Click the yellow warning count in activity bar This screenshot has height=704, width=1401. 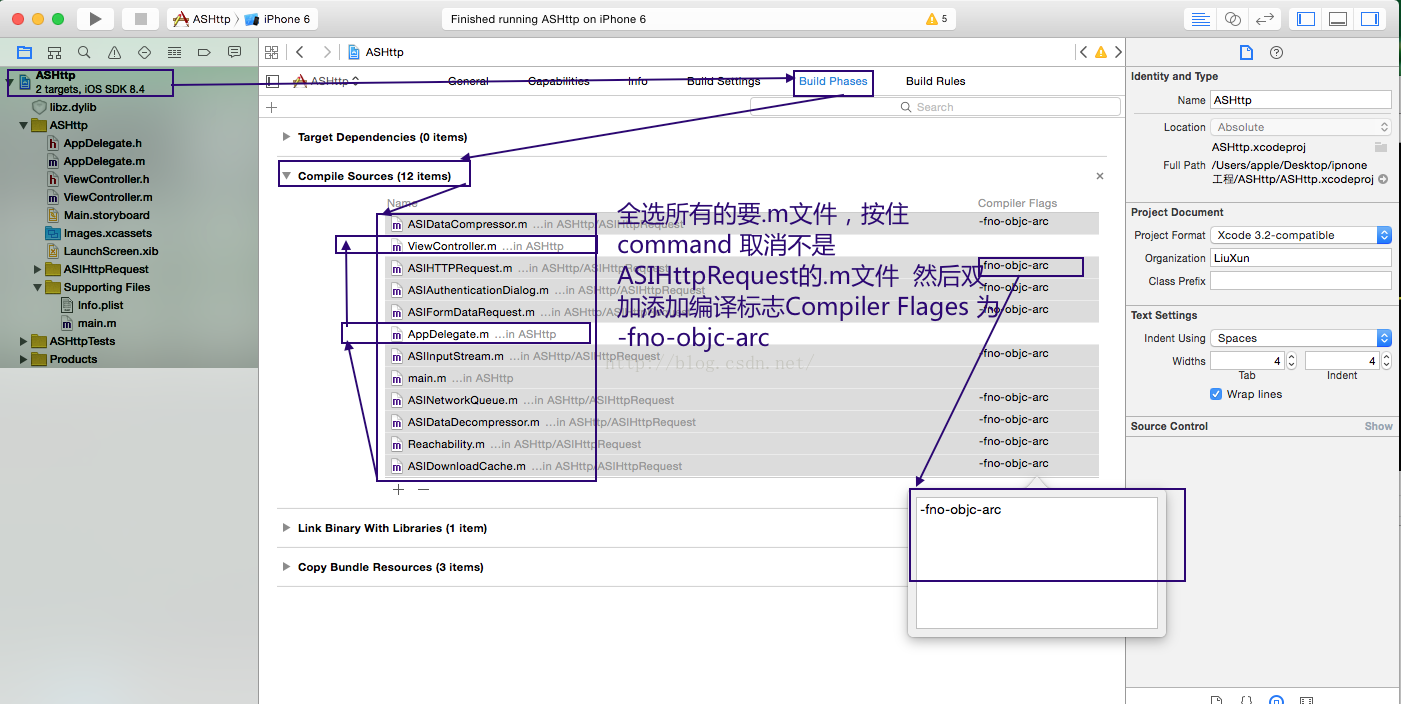pyautogui.click(x=937, y=19)
